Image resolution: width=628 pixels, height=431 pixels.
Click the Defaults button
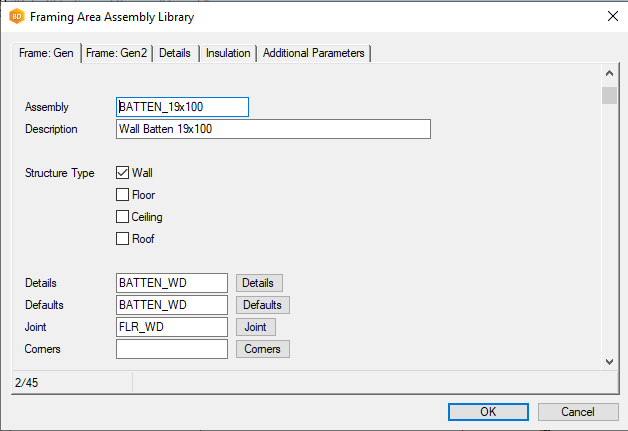point(263,305)
